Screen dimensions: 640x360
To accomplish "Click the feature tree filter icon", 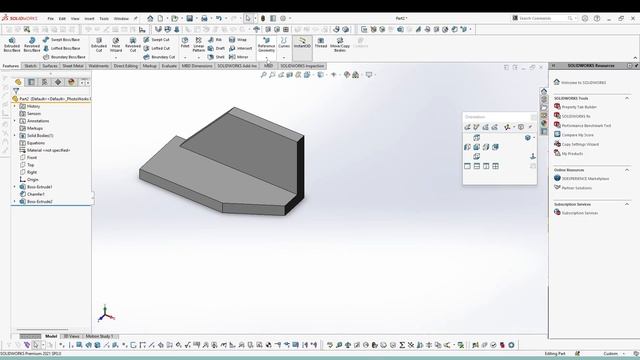I will pyautogui.click(x=16, y=91).
